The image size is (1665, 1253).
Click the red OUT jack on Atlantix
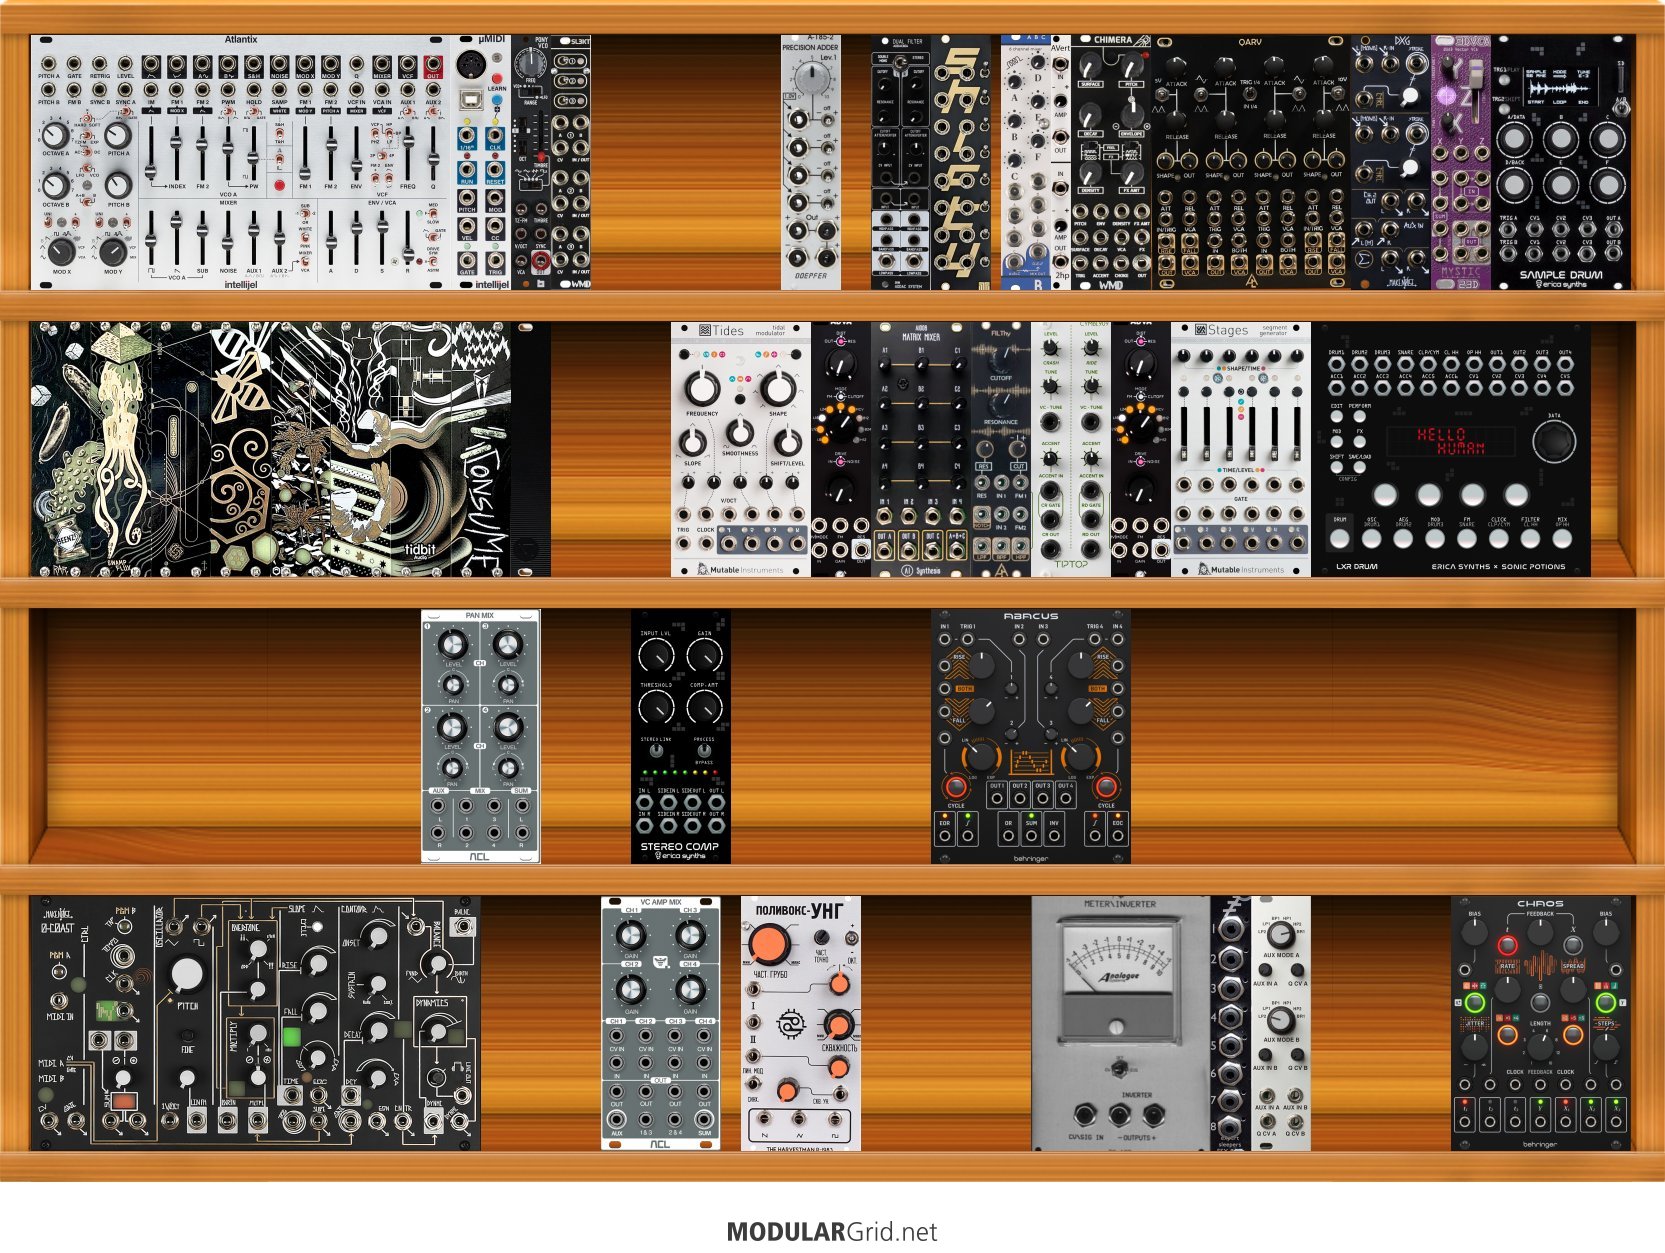[x=433, y=64]
